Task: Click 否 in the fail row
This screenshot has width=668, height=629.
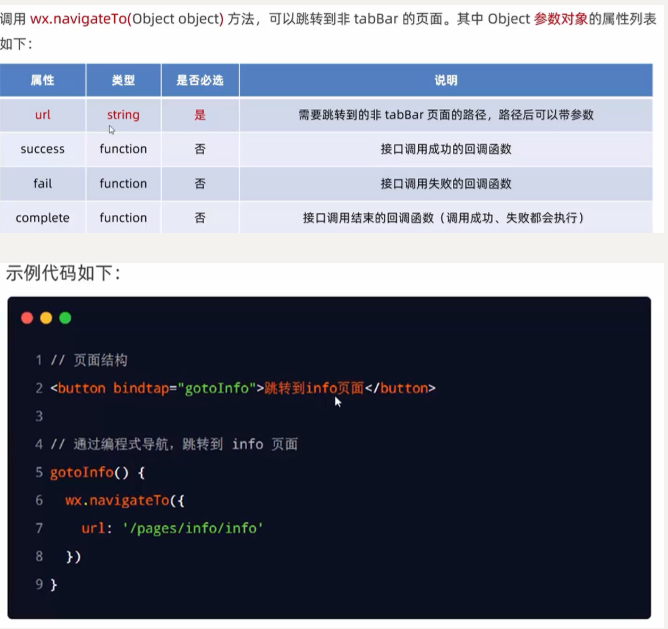Action: [200, 183]
